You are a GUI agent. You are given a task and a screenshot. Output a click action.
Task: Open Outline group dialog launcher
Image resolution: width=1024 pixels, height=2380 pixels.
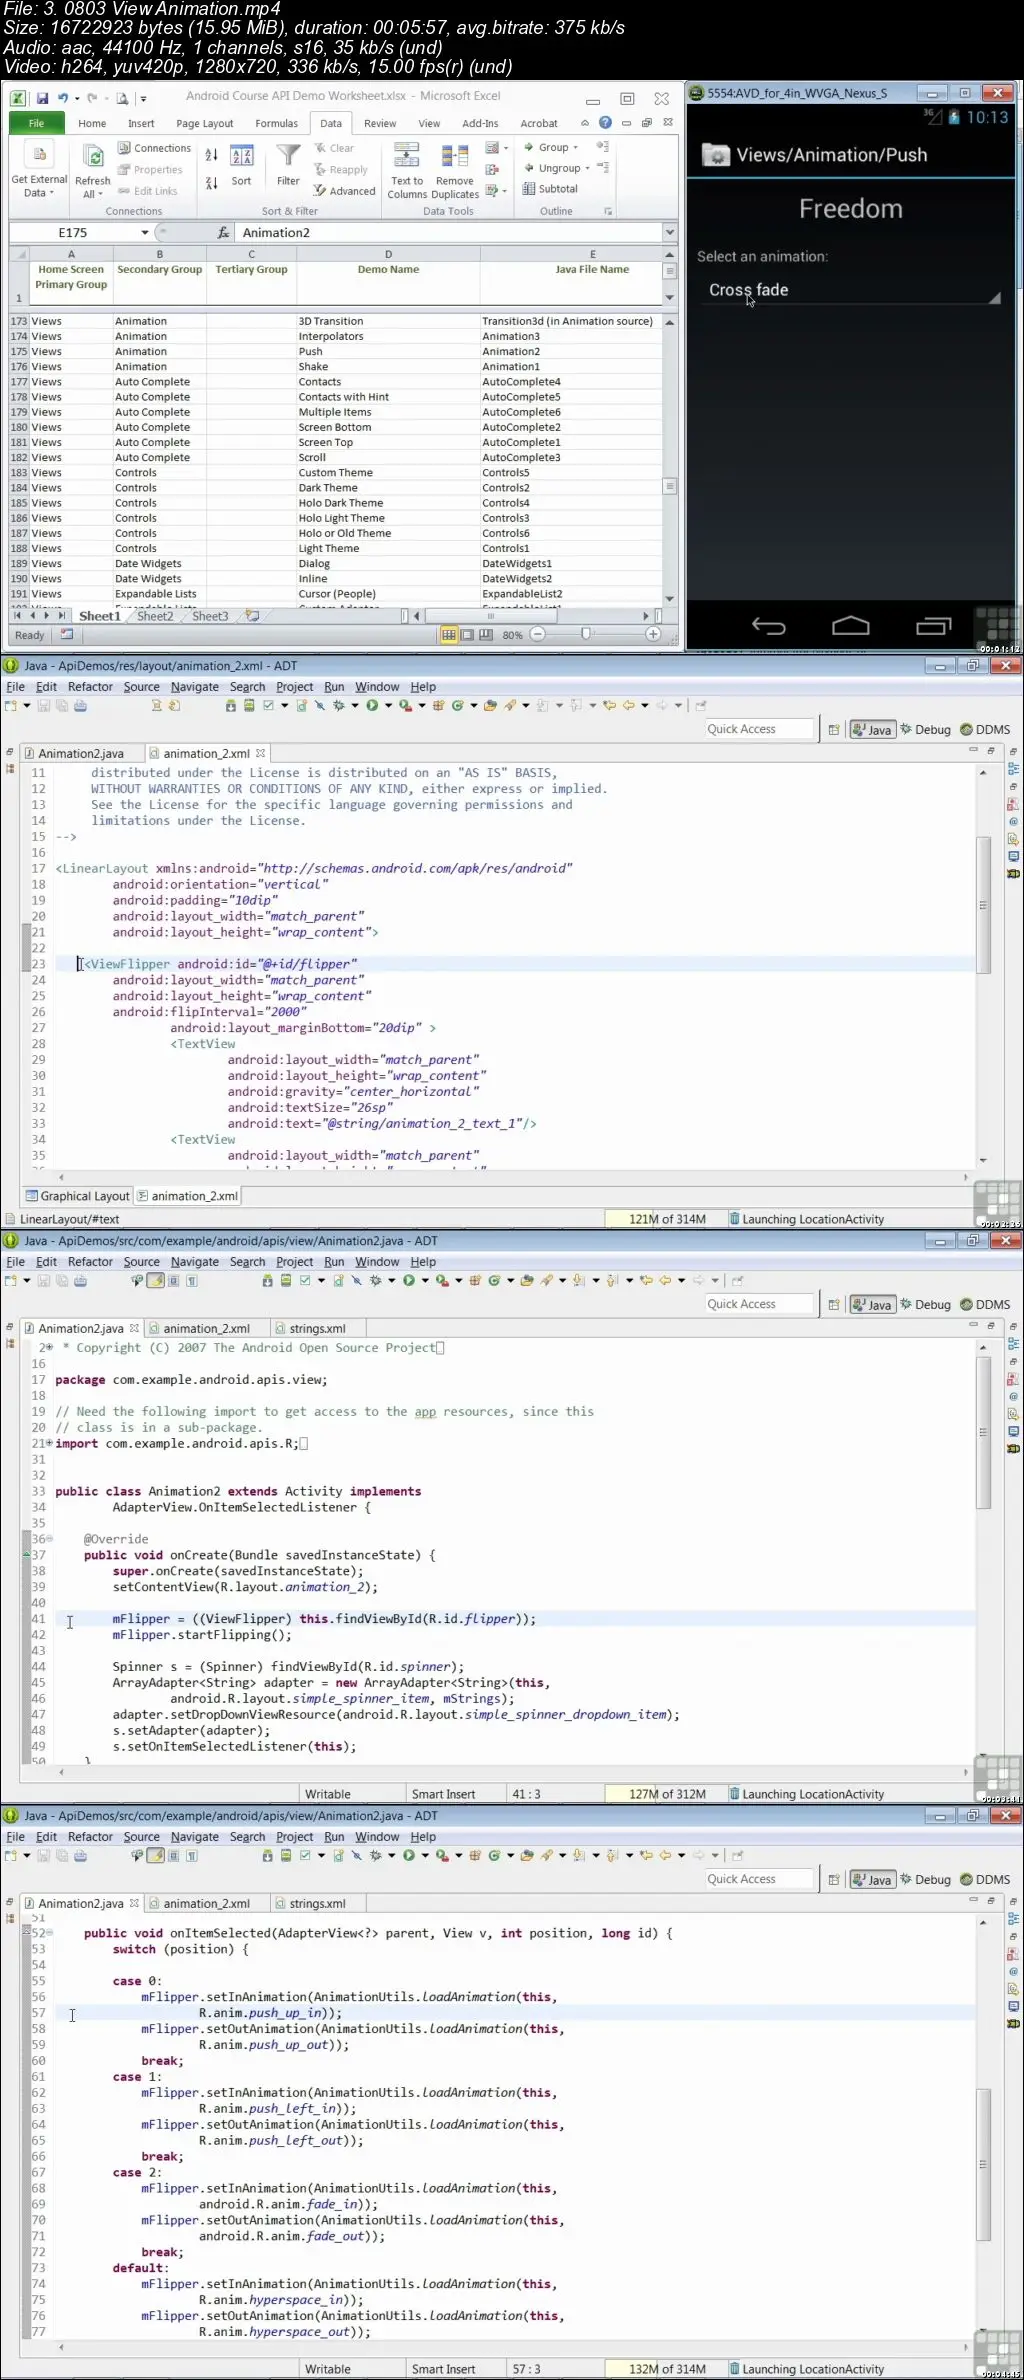click(x=607, y=211)
